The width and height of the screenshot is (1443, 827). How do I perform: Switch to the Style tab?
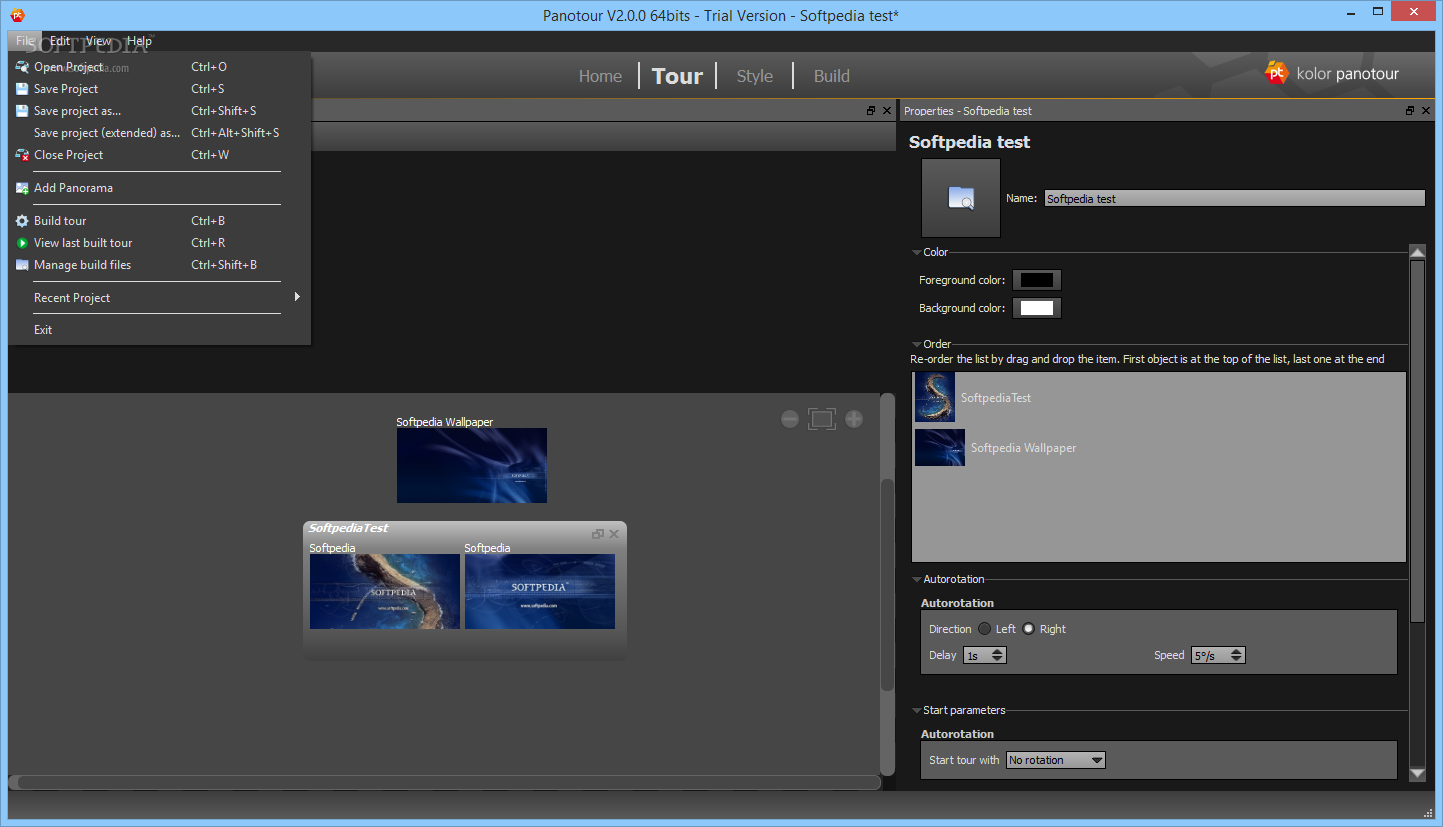755,76
